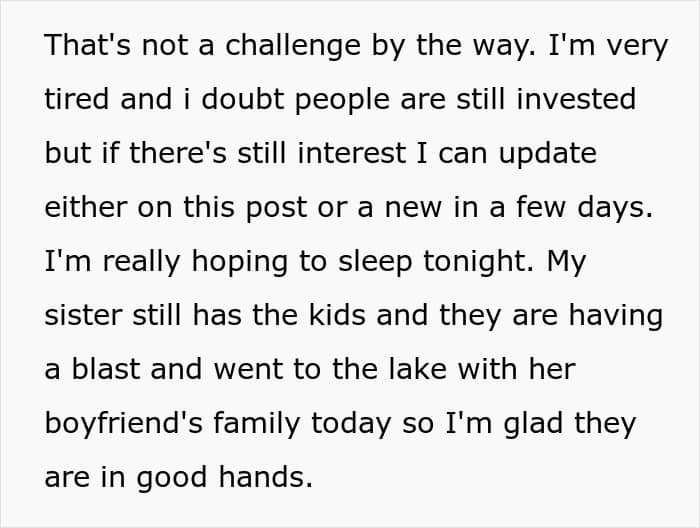Viewport: 700px width, 528px height.
Task: Click the word "update" in third line
Action: coord(547,154)
